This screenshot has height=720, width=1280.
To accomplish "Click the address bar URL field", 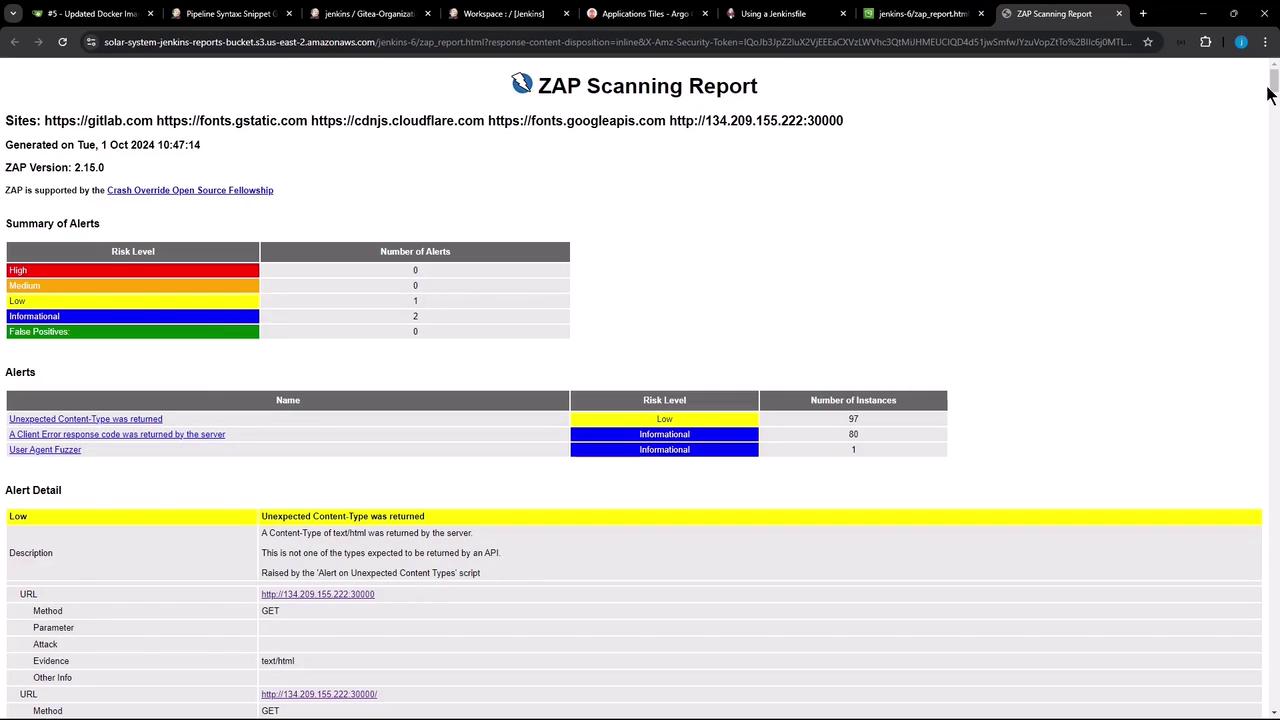I will point(617,42).
